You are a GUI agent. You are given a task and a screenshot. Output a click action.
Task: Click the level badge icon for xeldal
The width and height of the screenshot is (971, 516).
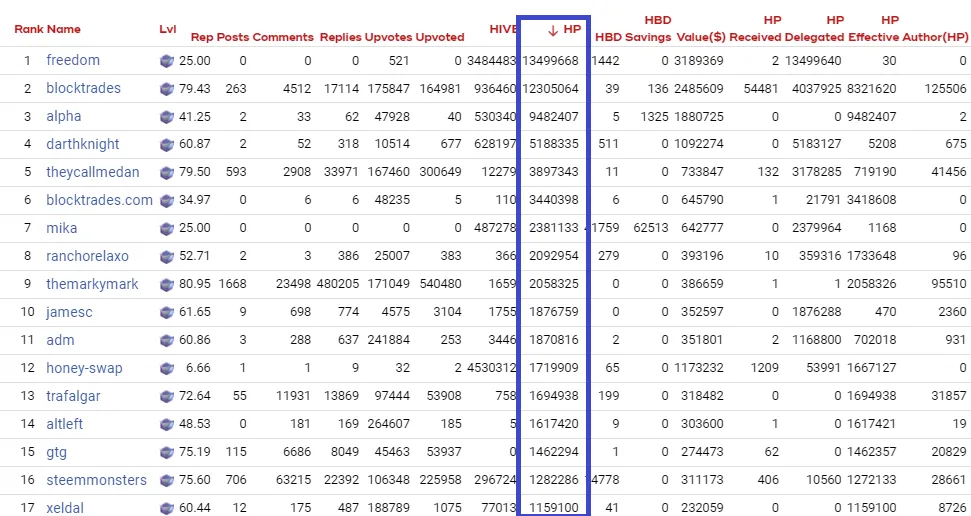167,508
